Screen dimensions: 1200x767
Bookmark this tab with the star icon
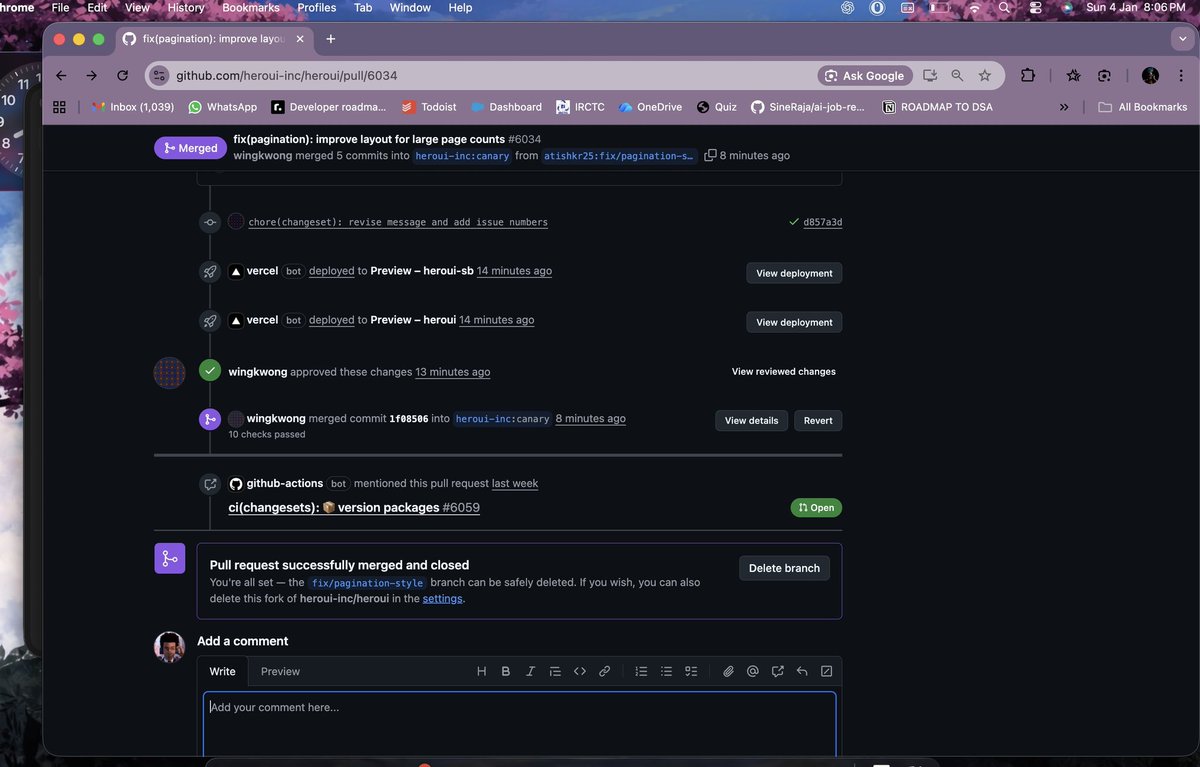pos(985,76)
